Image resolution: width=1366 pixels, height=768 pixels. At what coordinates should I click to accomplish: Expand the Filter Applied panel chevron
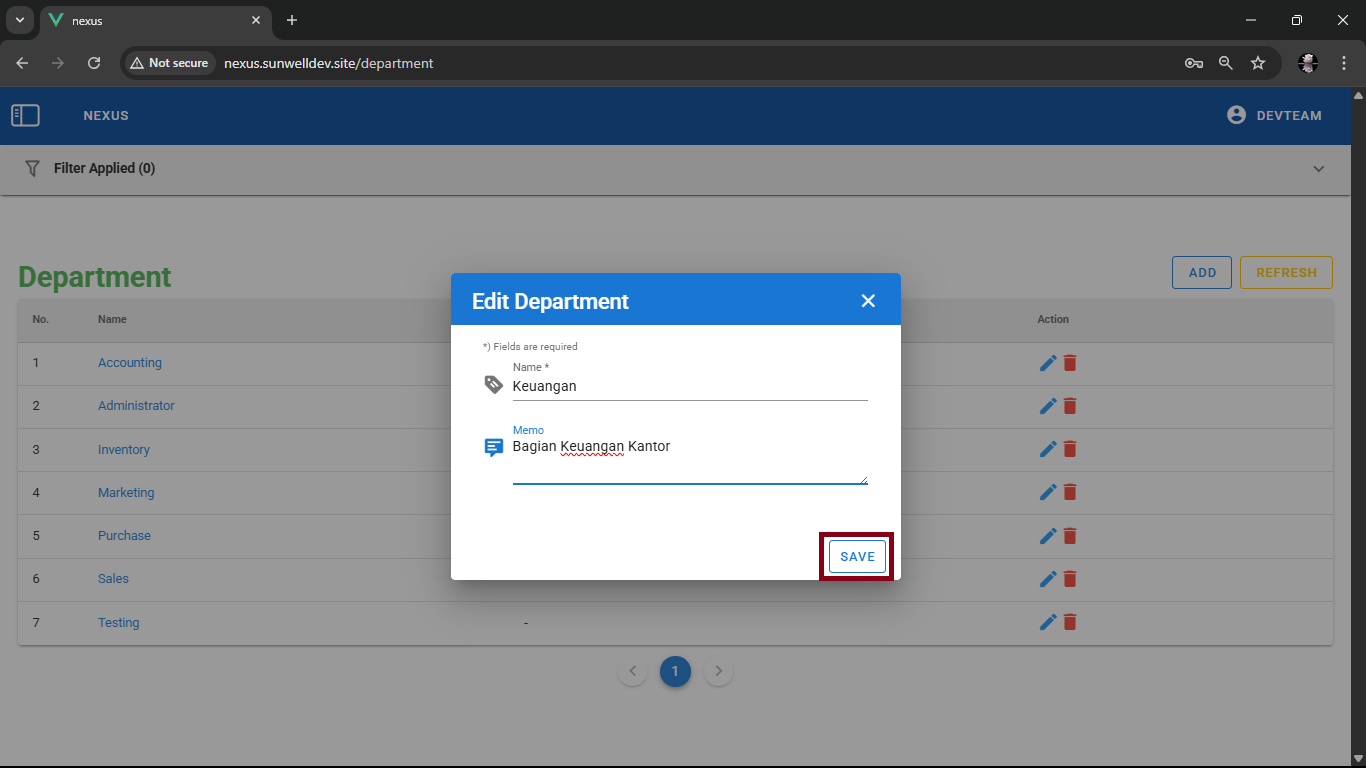[x=1318, y=169]
